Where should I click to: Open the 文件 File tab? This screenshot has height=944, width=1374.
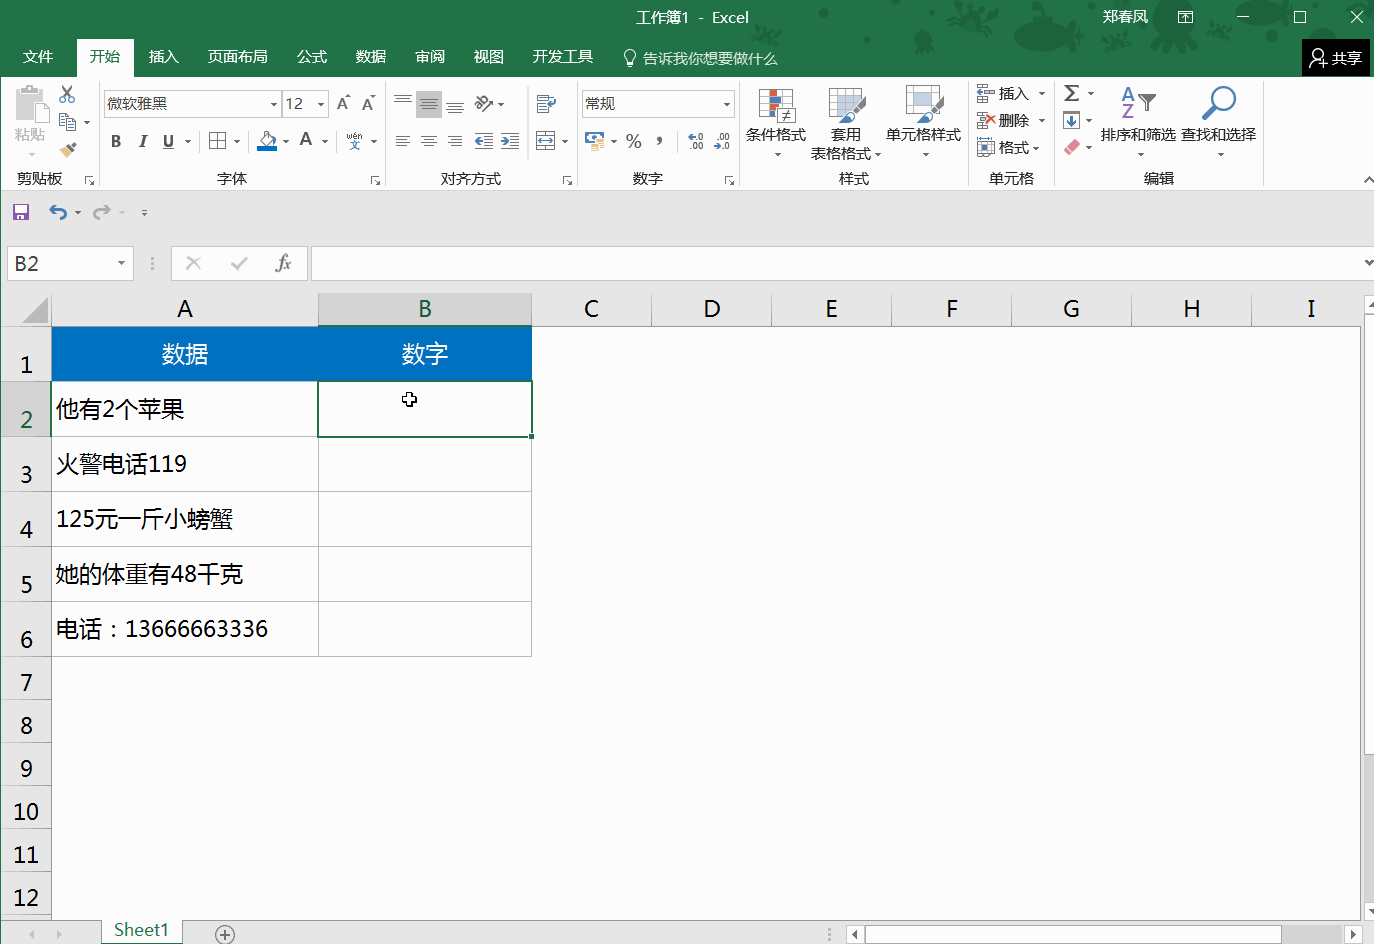tap(38, 57)
